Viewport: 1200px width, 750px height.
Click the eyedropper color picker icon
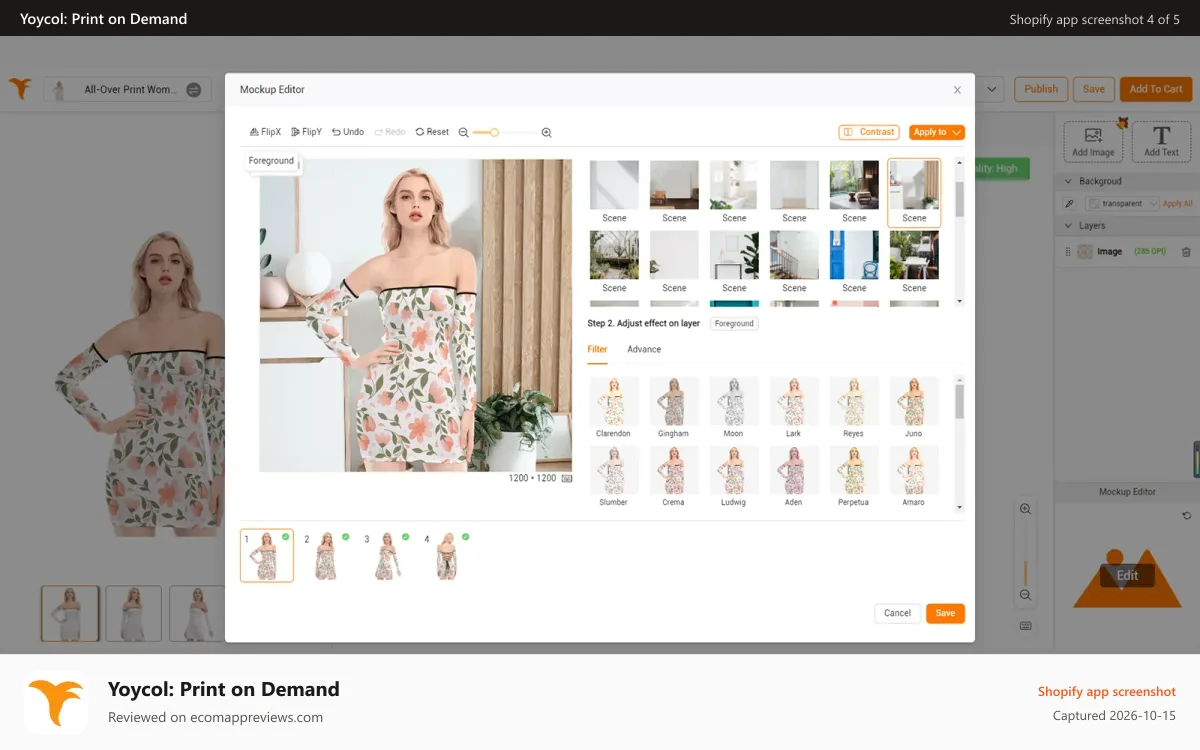click(x=1069, y=204)
